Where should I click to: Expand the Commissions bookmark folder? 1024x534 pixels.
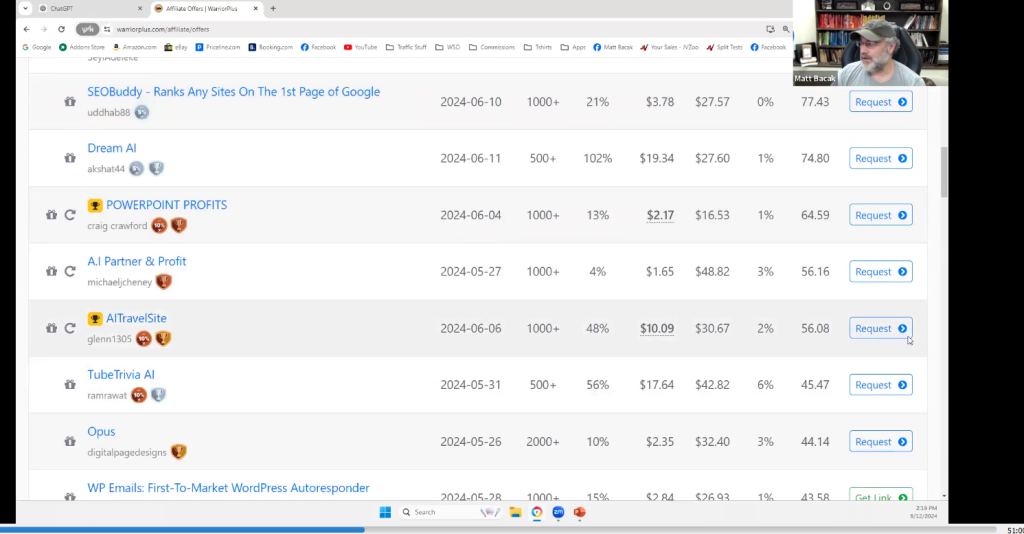(x=492, y=47)
